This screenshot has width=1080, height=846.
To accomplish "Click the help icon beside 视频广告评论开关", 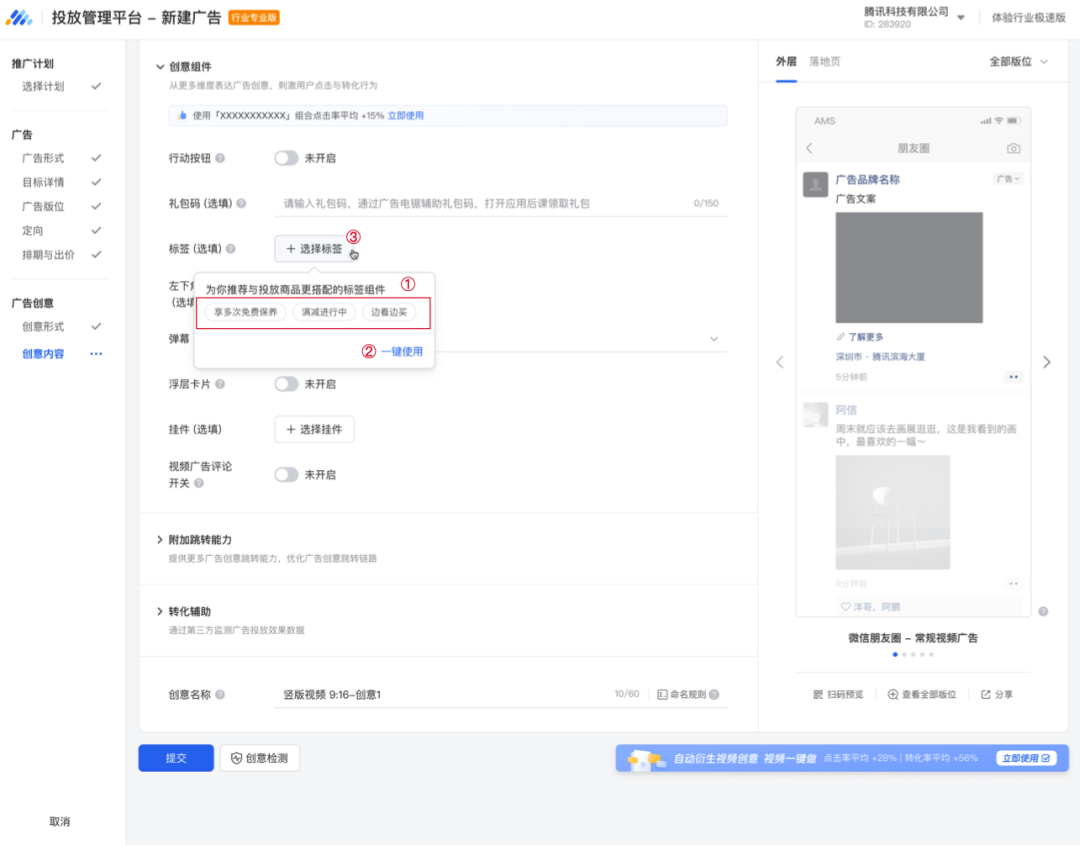I will coord(199,483).
